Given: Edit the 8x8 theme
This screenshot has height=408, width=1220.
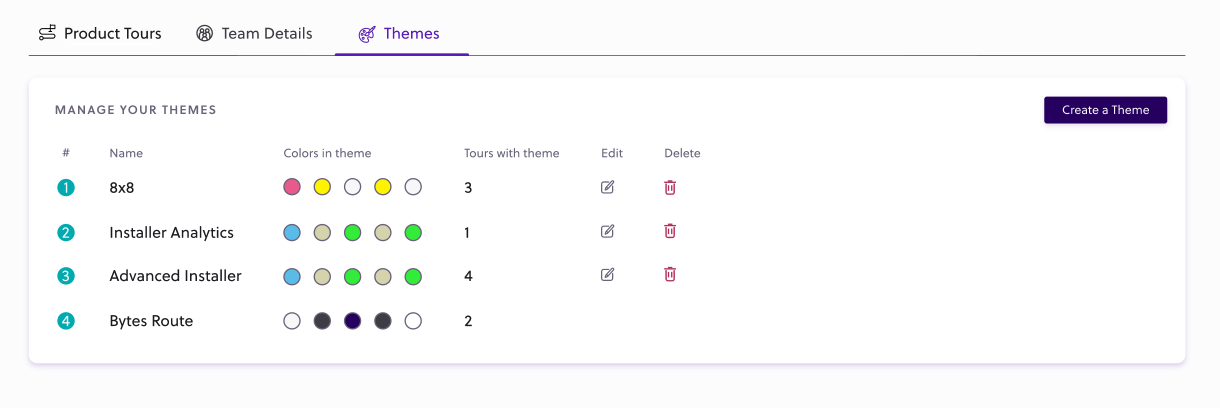Looking at the screenshot, I should (x=608, y=187).
